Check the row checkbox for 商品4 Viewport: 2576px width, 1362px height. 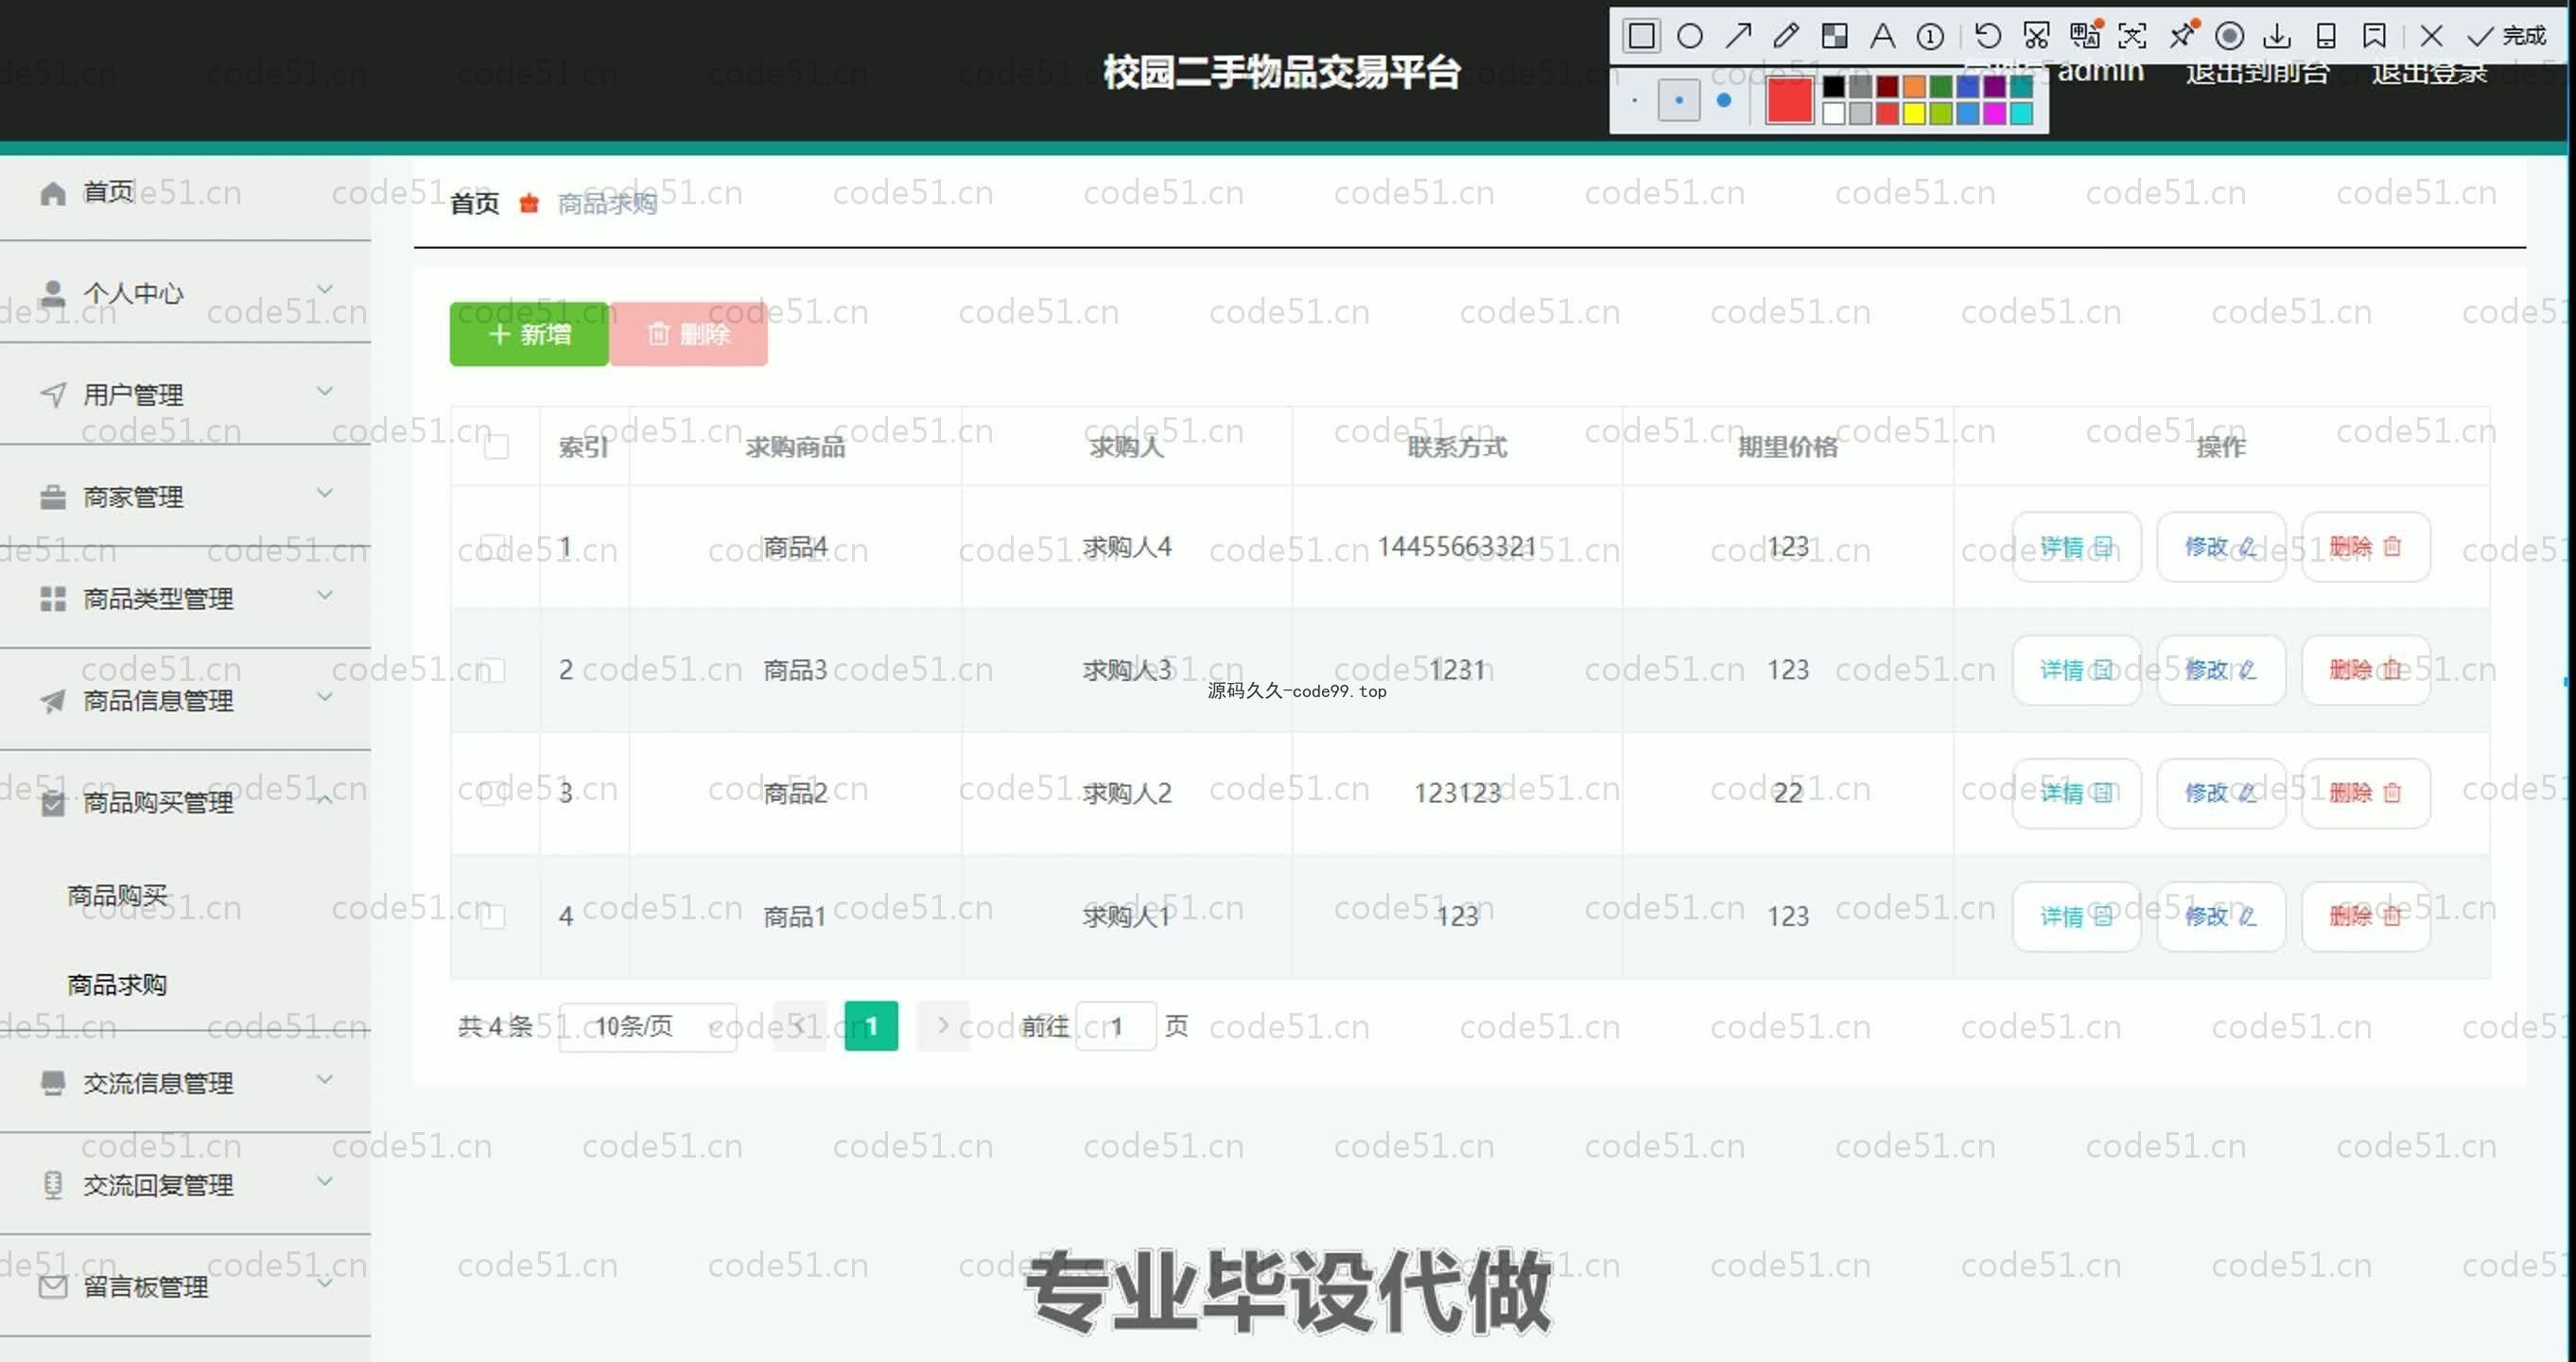[x=493, y=547]
